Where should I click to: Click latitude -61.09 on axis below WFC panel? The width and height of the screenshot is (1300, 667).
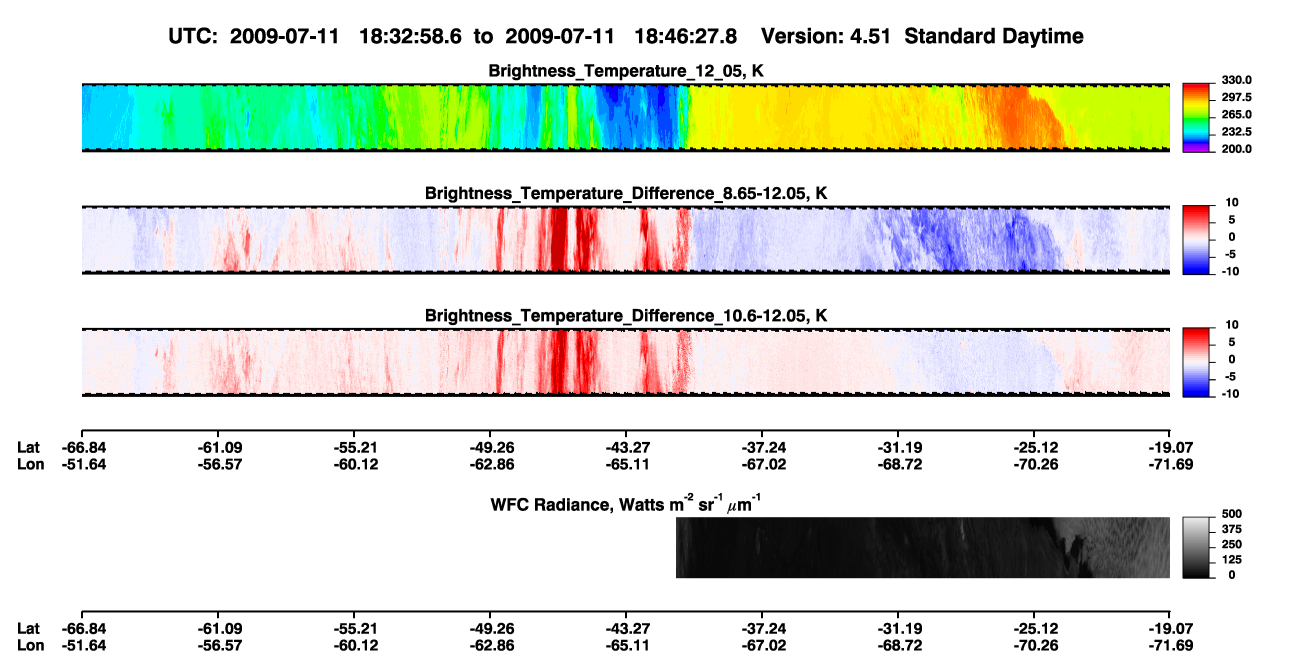[218, 629]
